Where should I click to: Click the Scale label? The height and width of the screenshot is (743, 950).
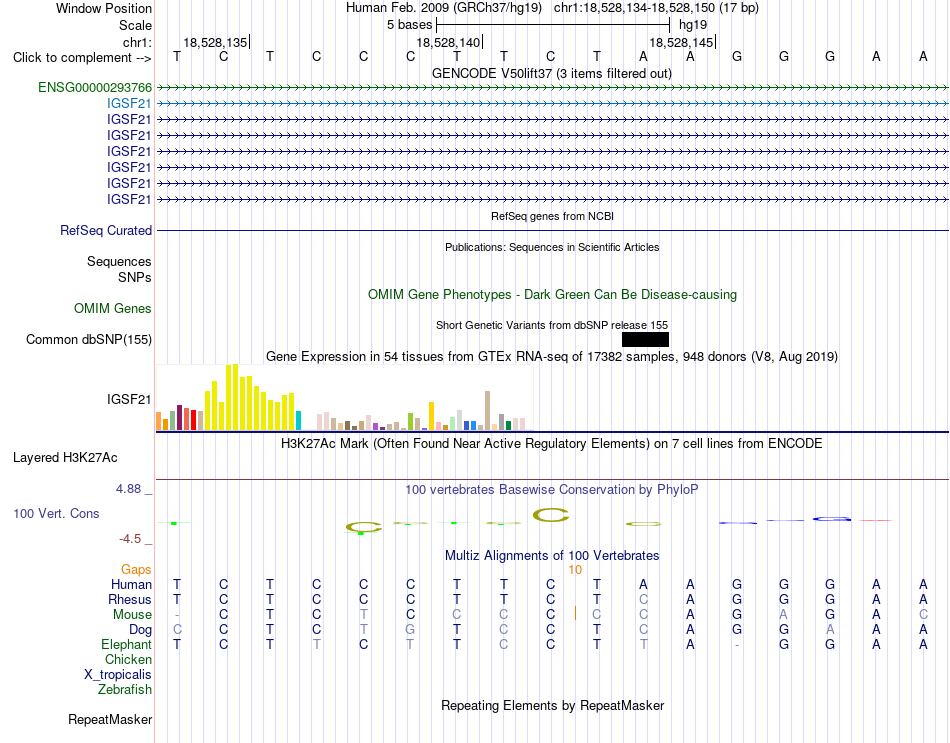[x=135, y=25]
